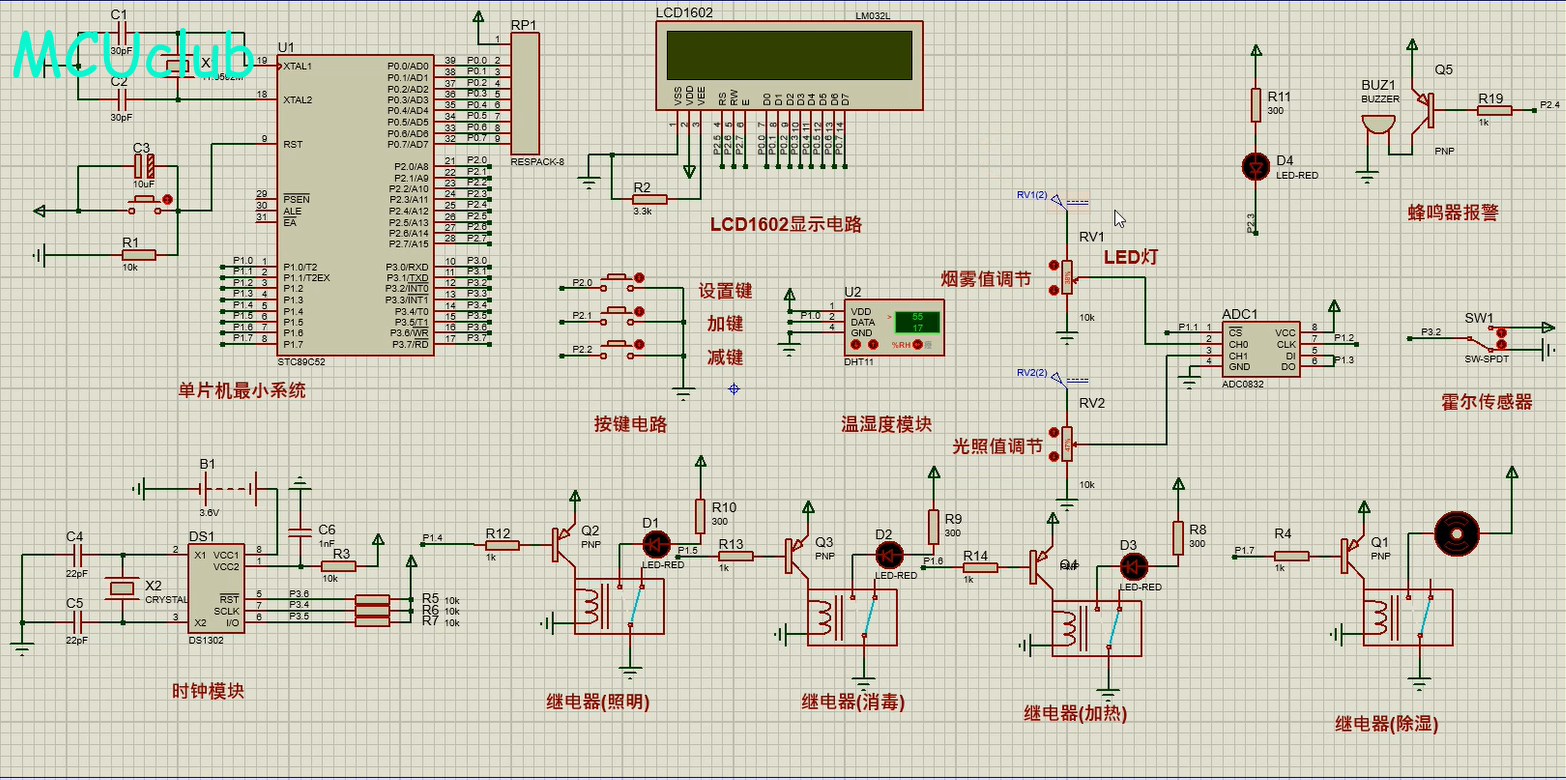Viewport: 1566px width, 780px height.
Task: Click the RV1 potentiometer wiper body
Action: (1068, 277)
